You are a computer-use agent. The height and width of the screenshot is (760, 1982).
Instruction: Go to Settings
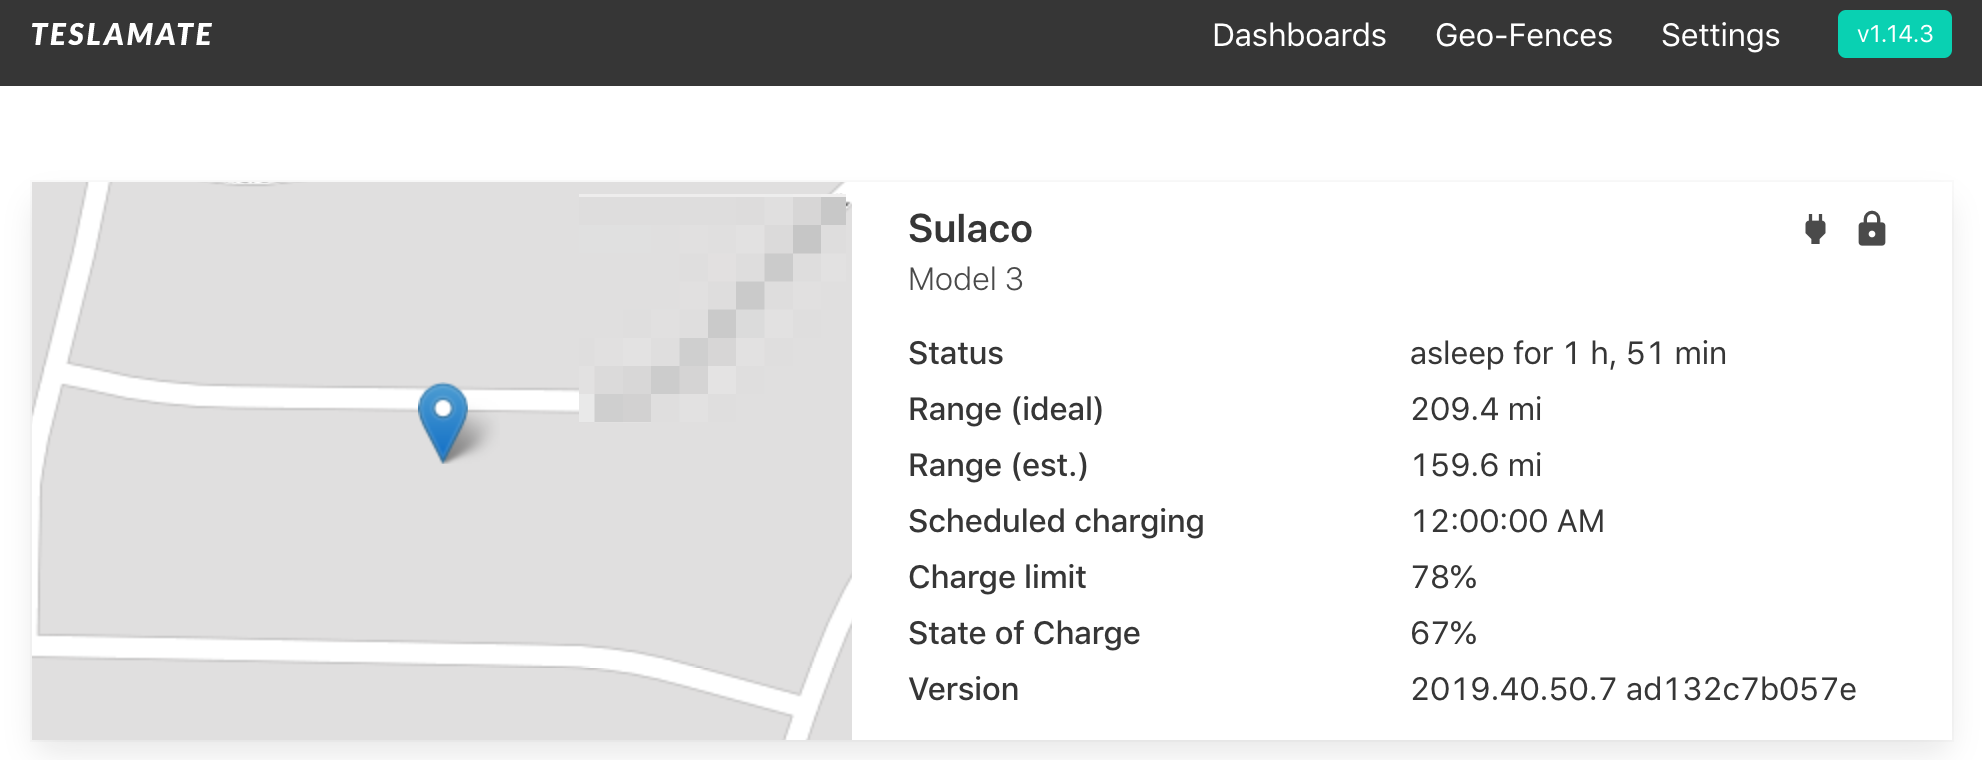(1720, 35)
